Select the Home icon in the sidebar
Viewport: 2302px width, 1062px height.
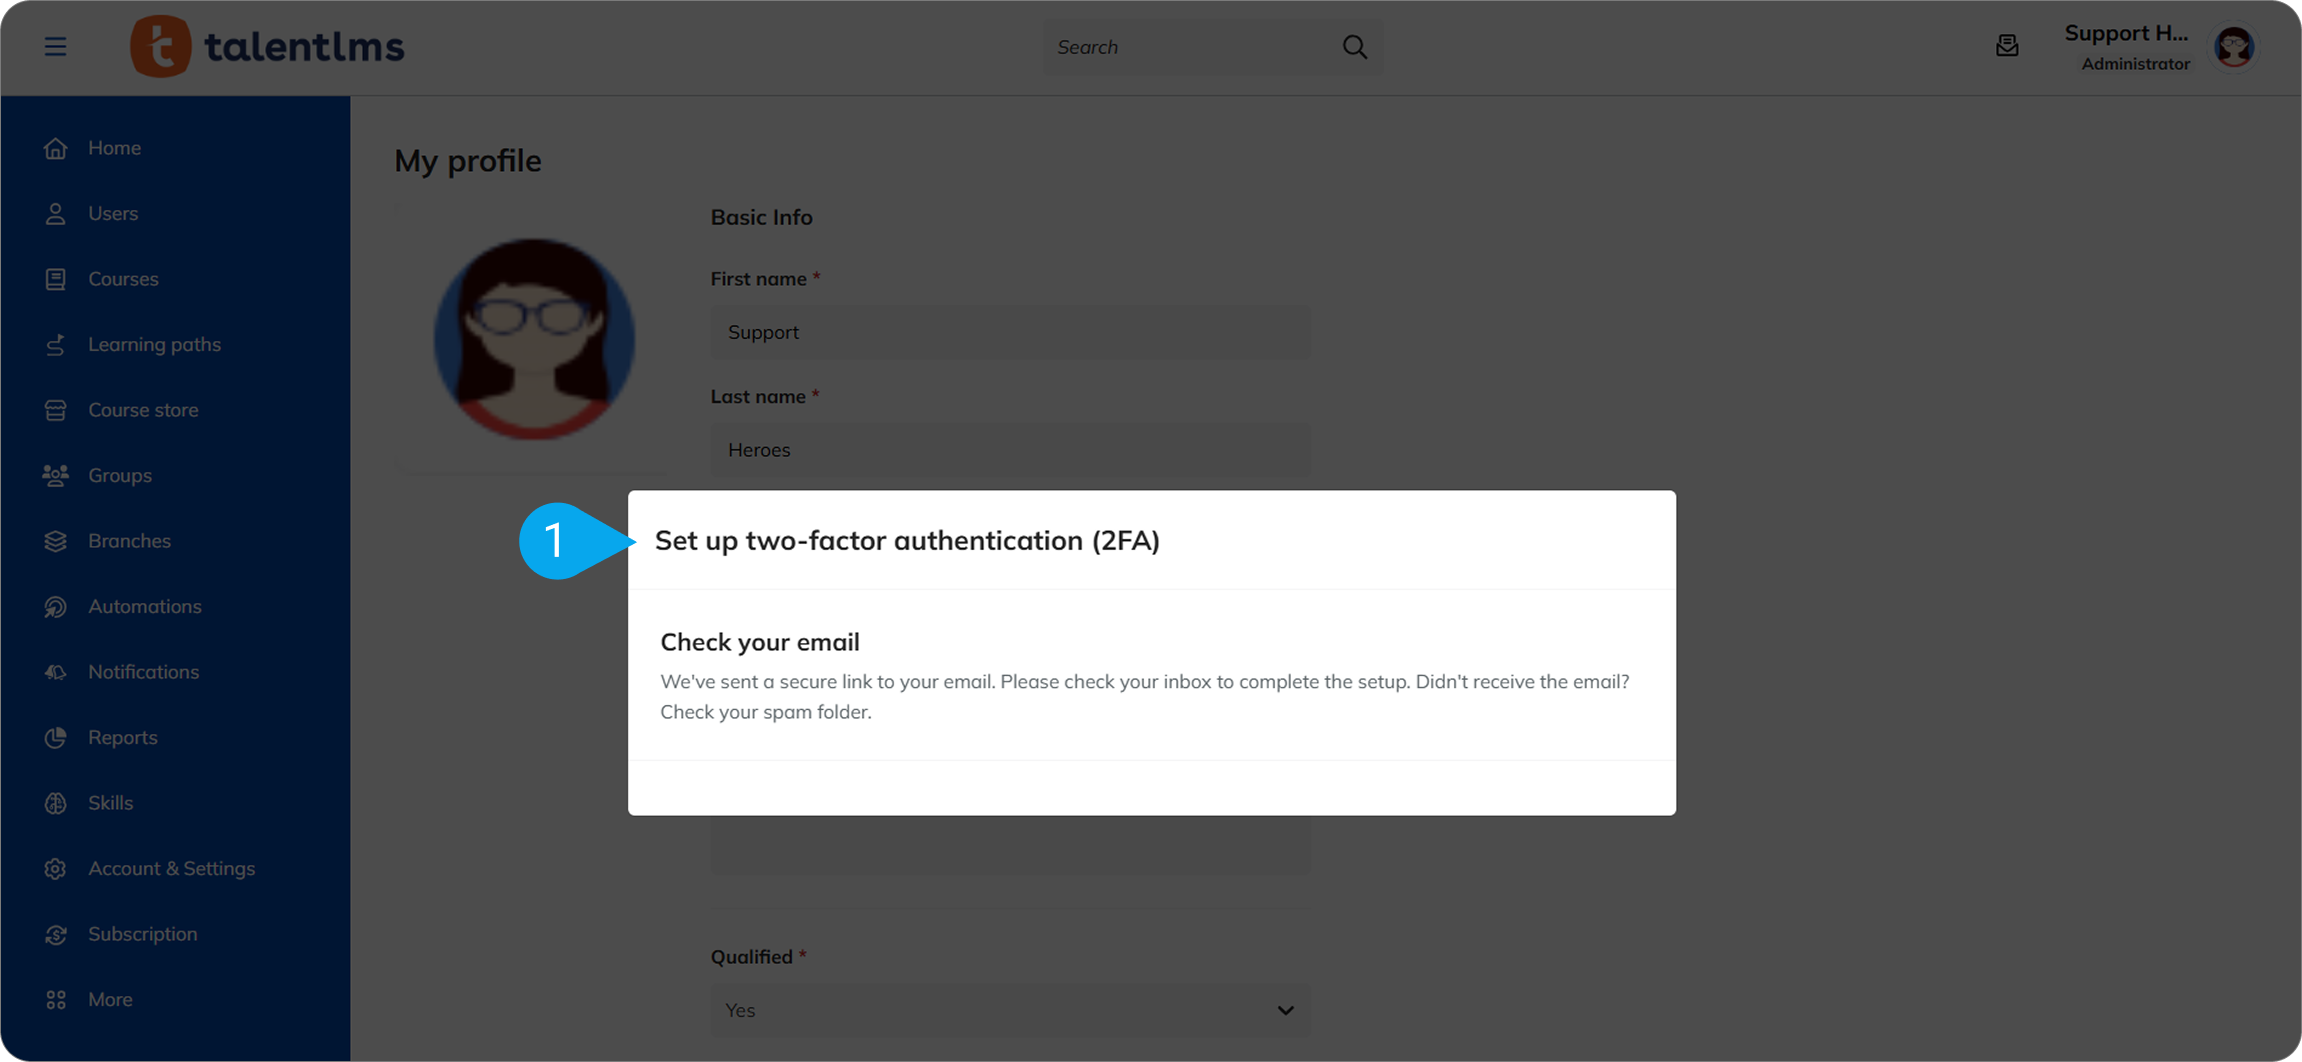55,147
